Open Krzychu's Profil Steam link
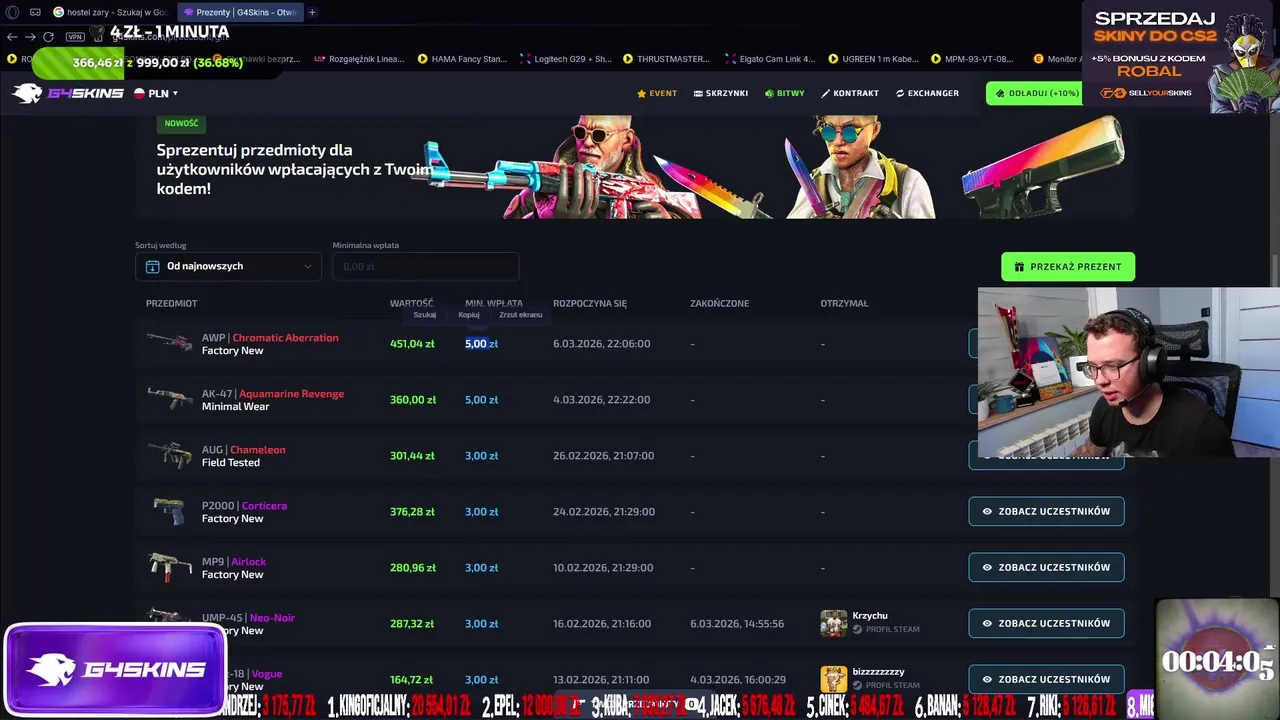The image size is (1280, 720). click(x=886, y=630)
